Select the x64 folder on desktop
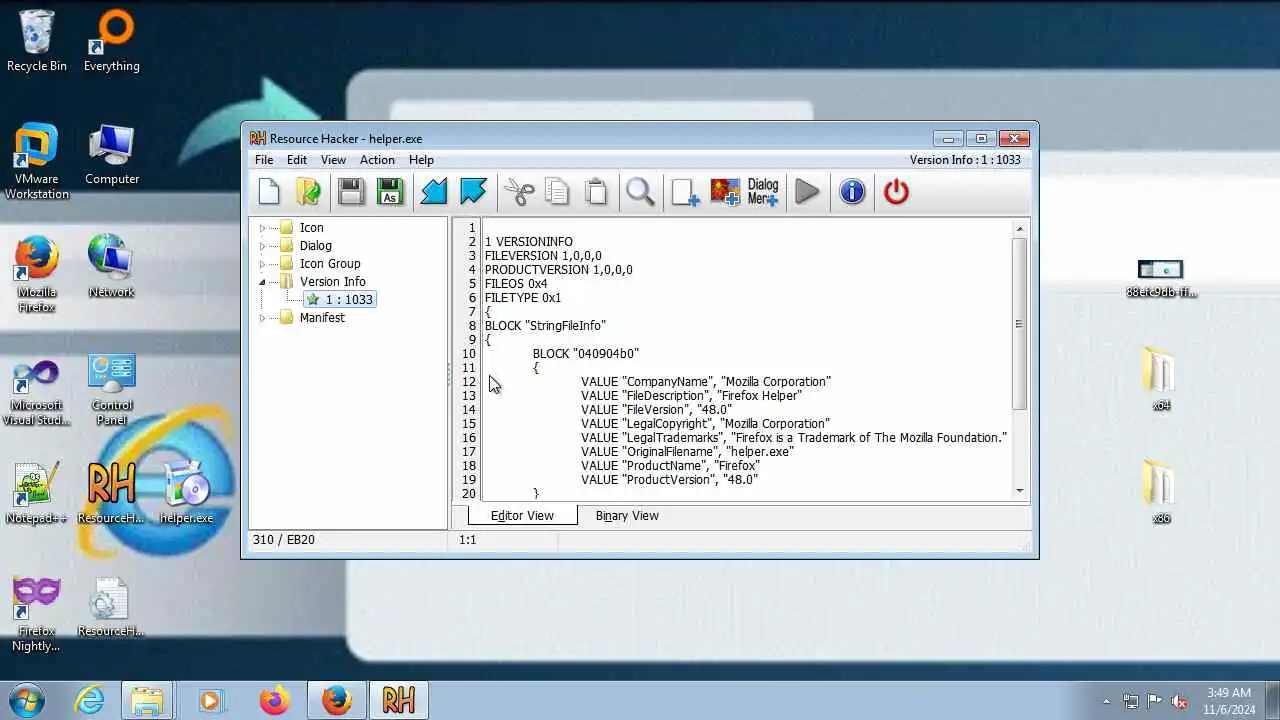This screenshot has height=720, width=1280. pyautogui.click(x=1161, y=379)
